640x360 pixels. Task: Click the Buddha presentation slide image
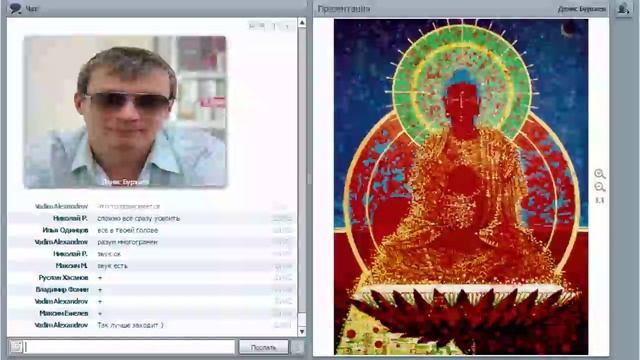point(461,187)
